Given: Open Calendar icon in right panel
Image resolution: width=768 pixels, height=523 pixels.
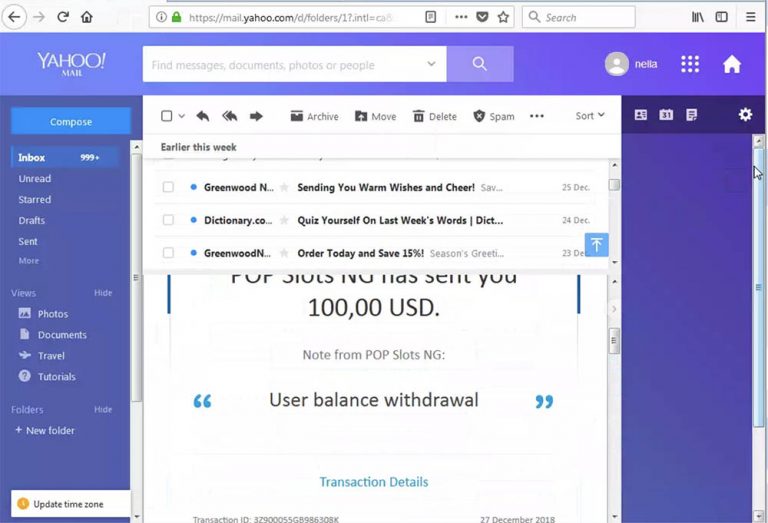Looking at the screenshot, I should coord(666,115).
